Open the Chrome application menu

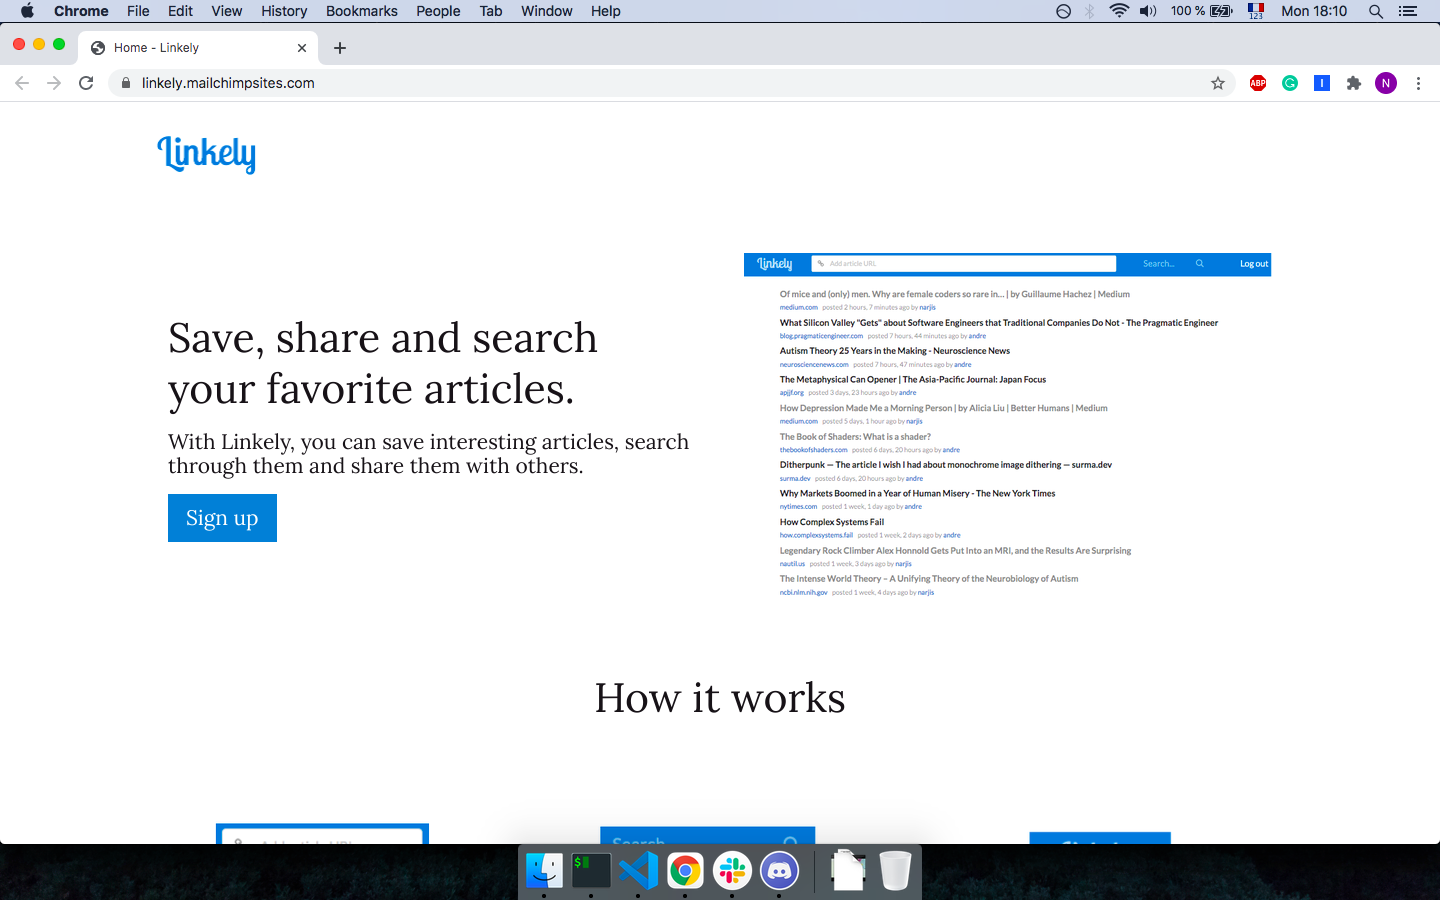(81, 11)
